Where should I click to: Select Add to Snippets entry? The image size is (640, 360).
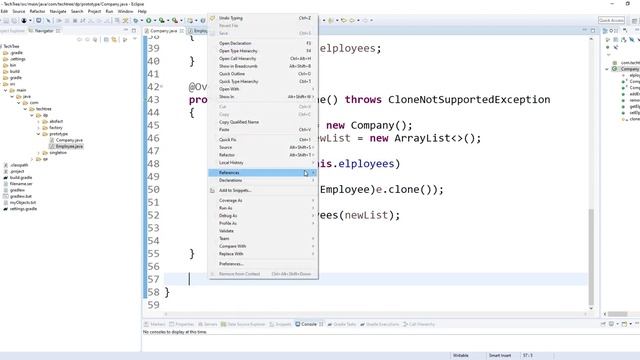263,190
